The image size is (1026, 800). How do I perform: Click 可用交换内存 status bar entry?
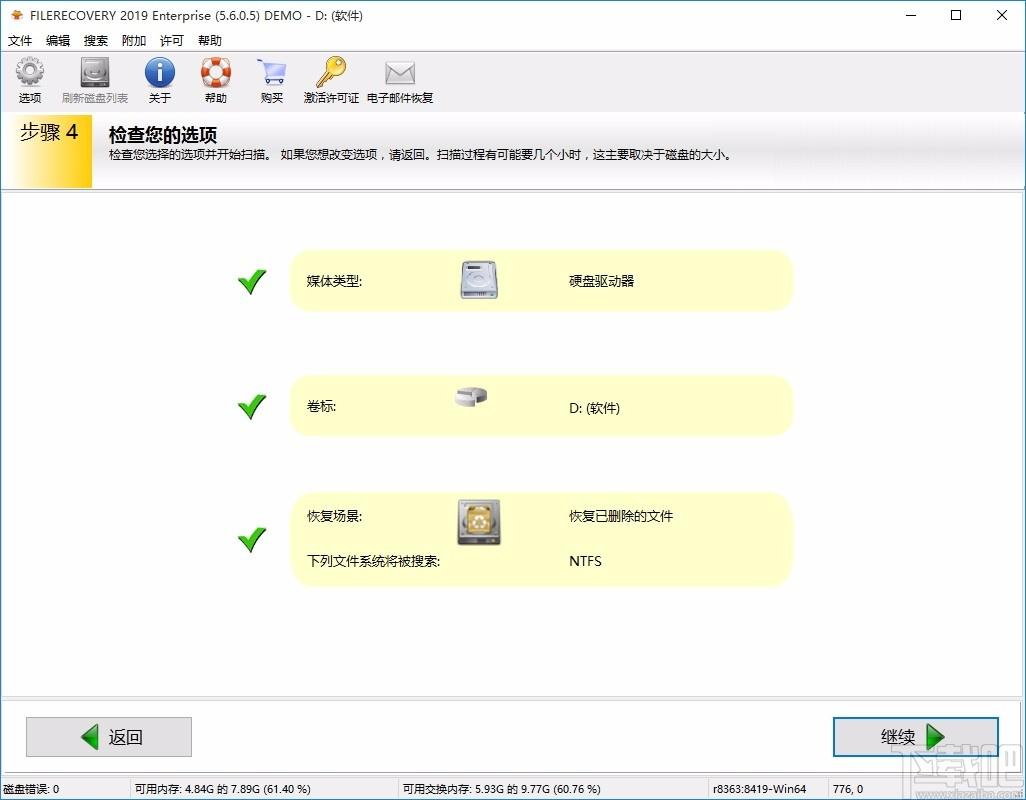[x=501, y=789]
